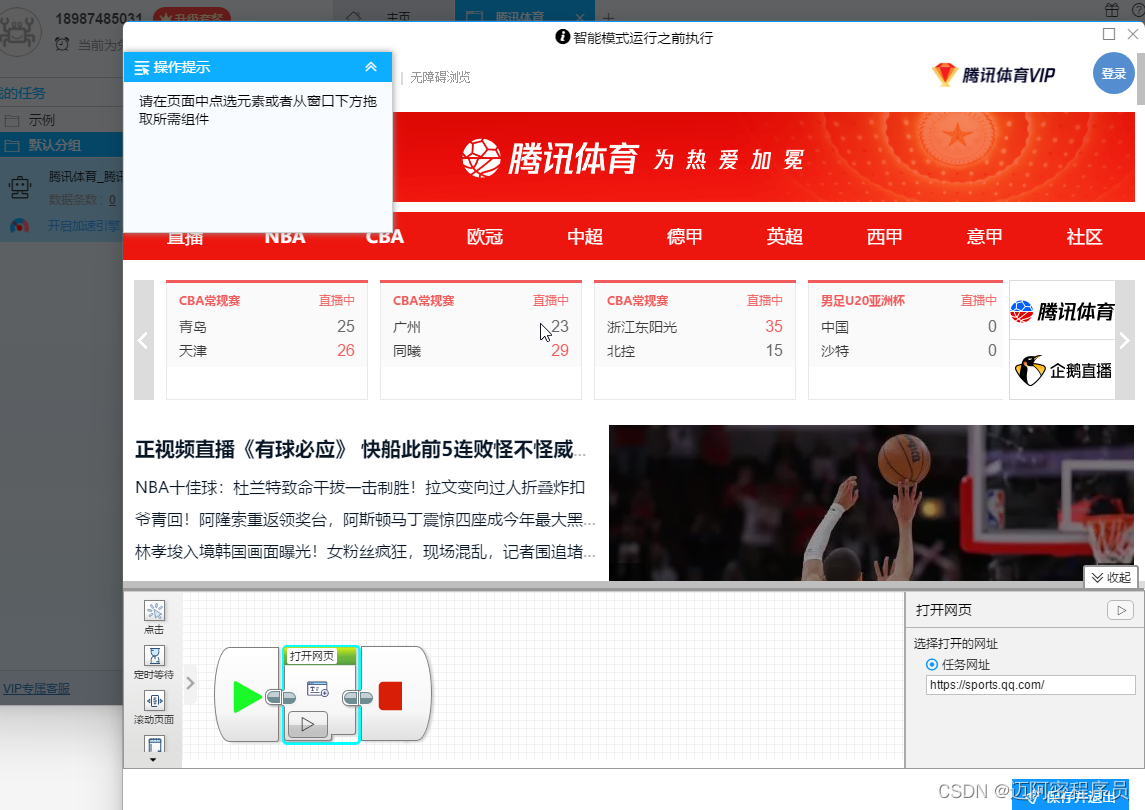This screenshot has width=1145, height=810.
Task: Open the 直播 navigation tab
Action: tap(185, 237)
